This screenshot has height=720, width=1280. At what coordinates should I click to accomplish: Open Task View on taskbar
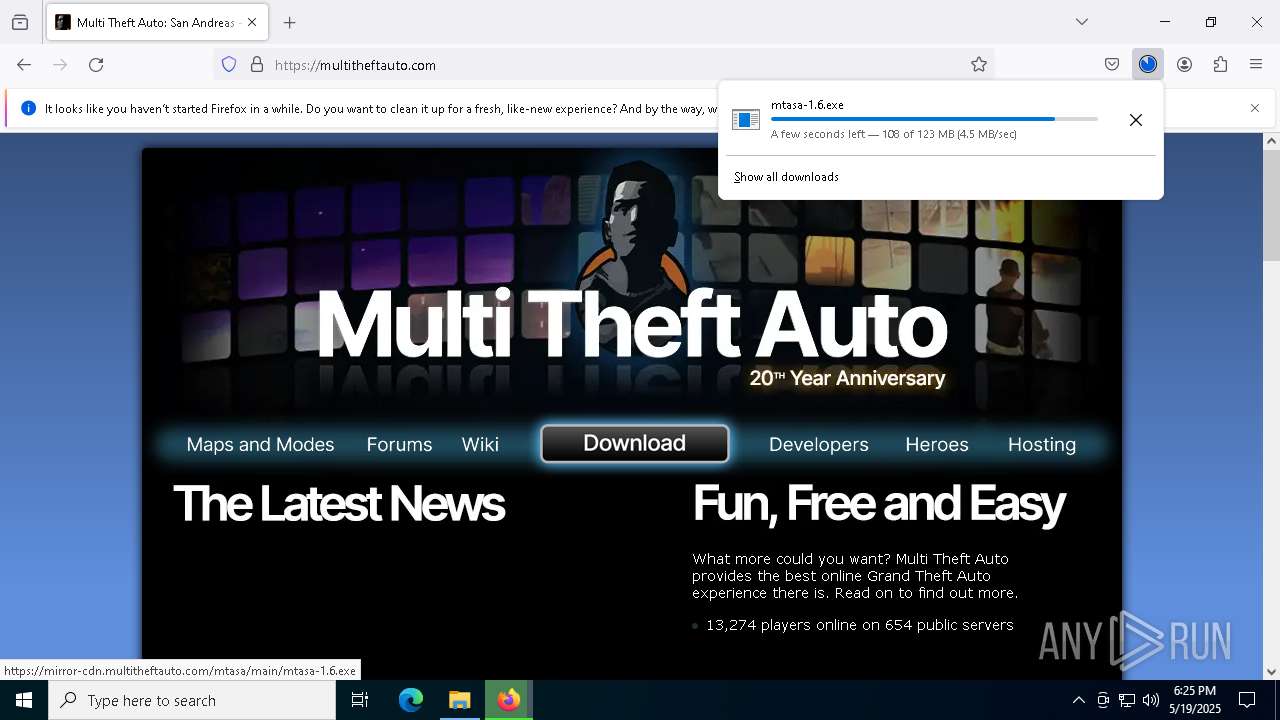(x=360, y=700)
